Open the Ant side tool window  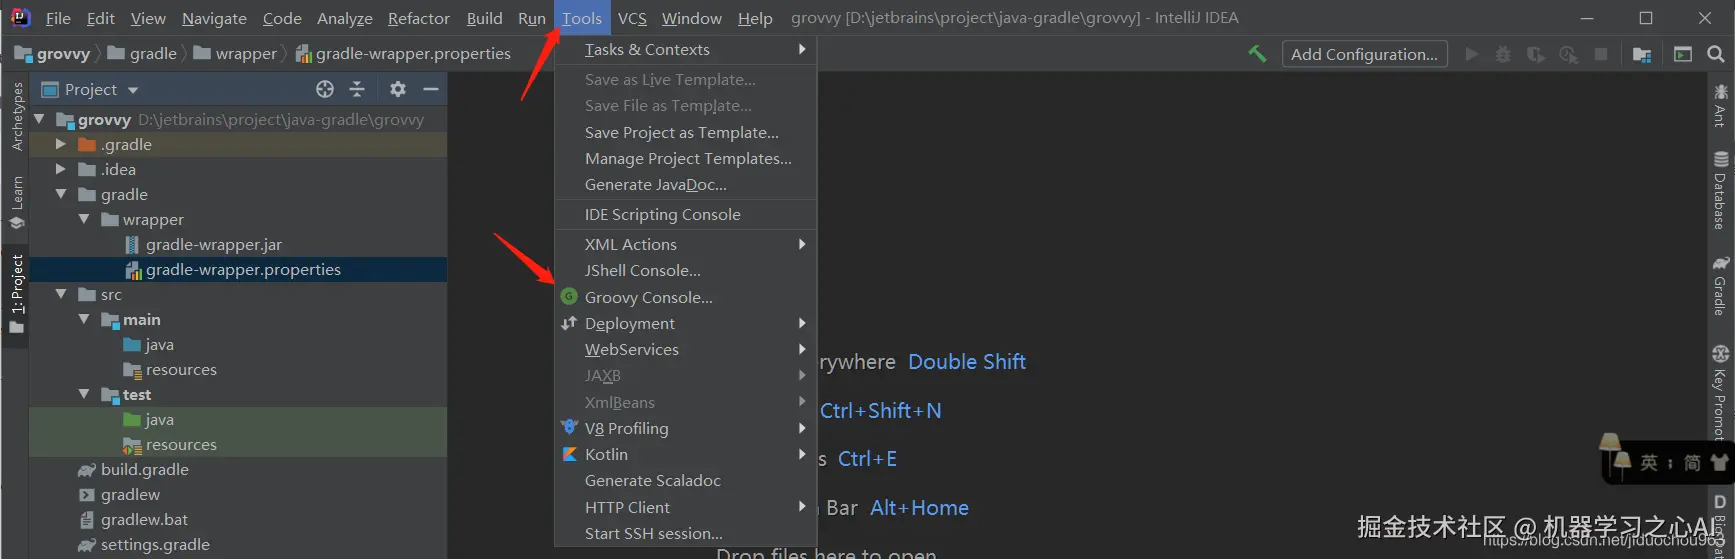[1720, 106]
